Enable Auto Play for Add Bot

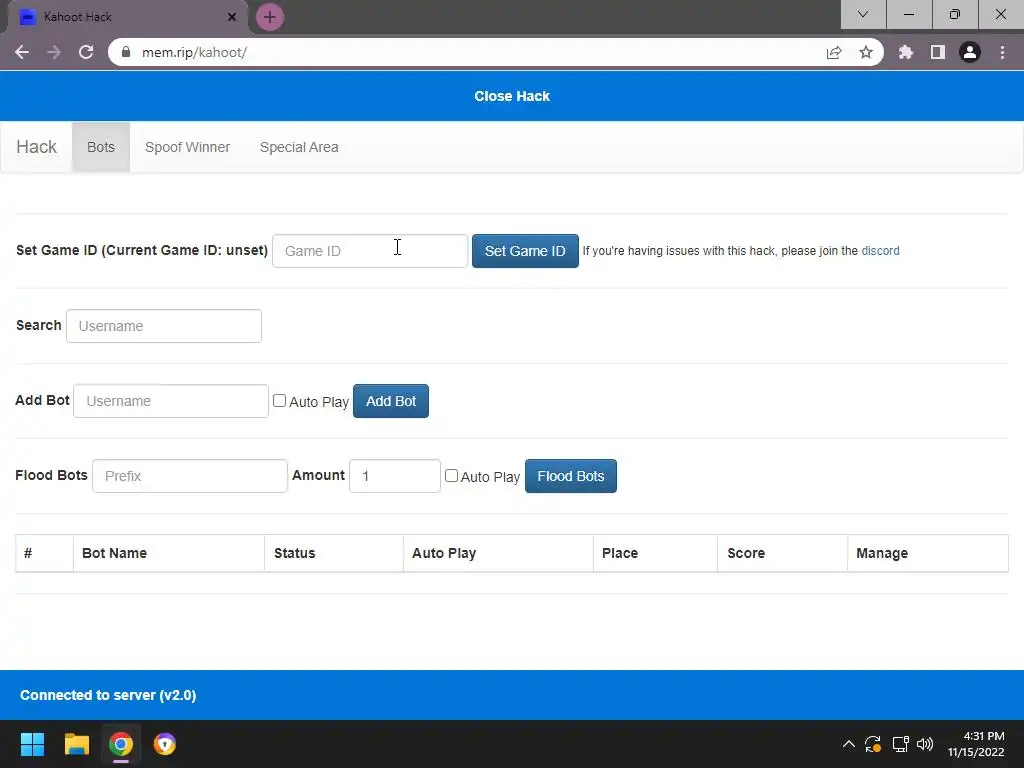(280, 400)
